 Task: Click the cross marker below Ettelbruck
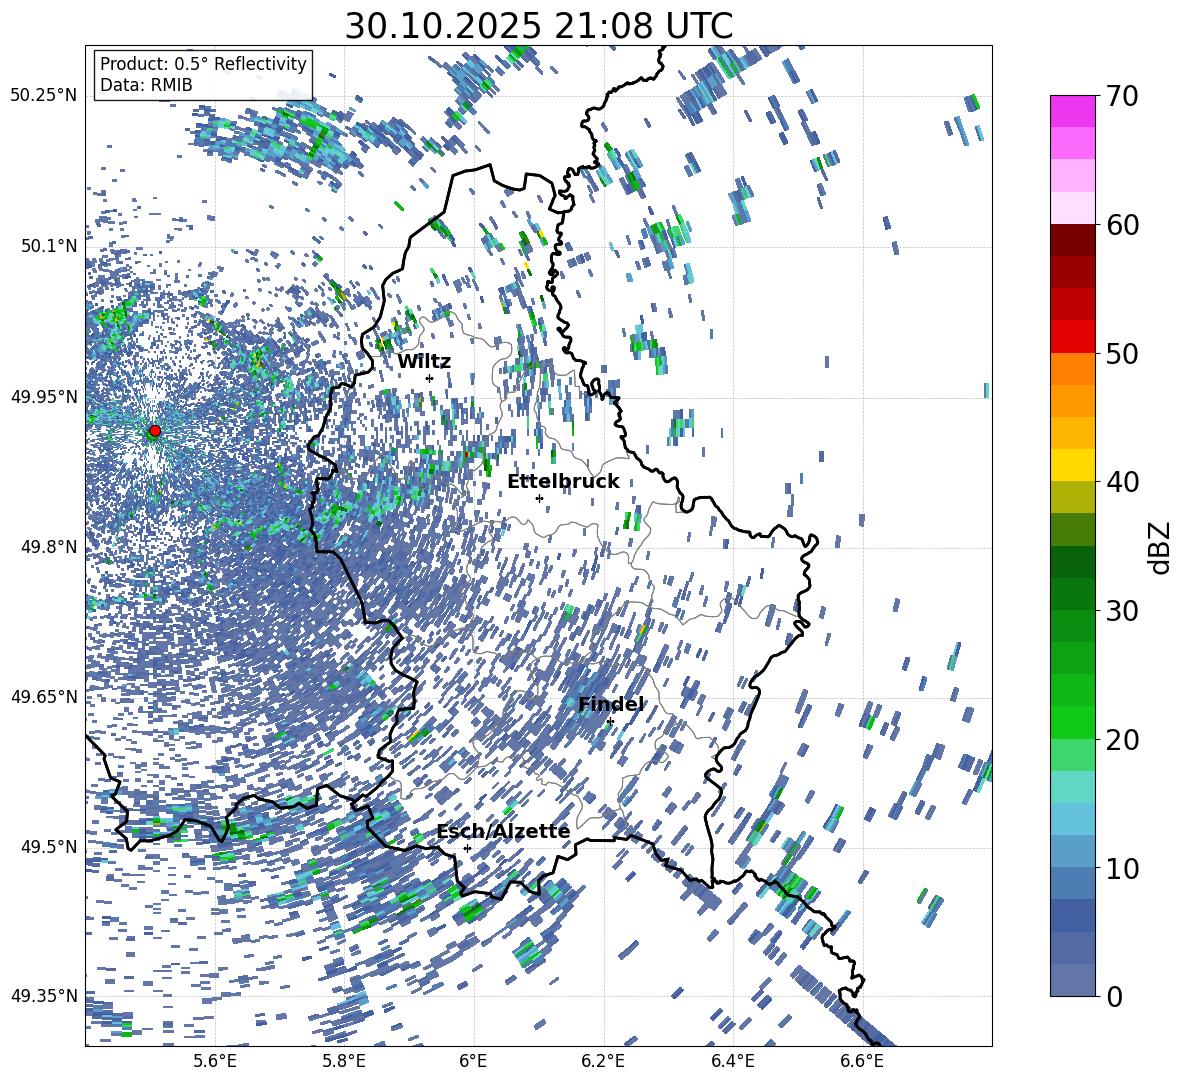point(539,498)
